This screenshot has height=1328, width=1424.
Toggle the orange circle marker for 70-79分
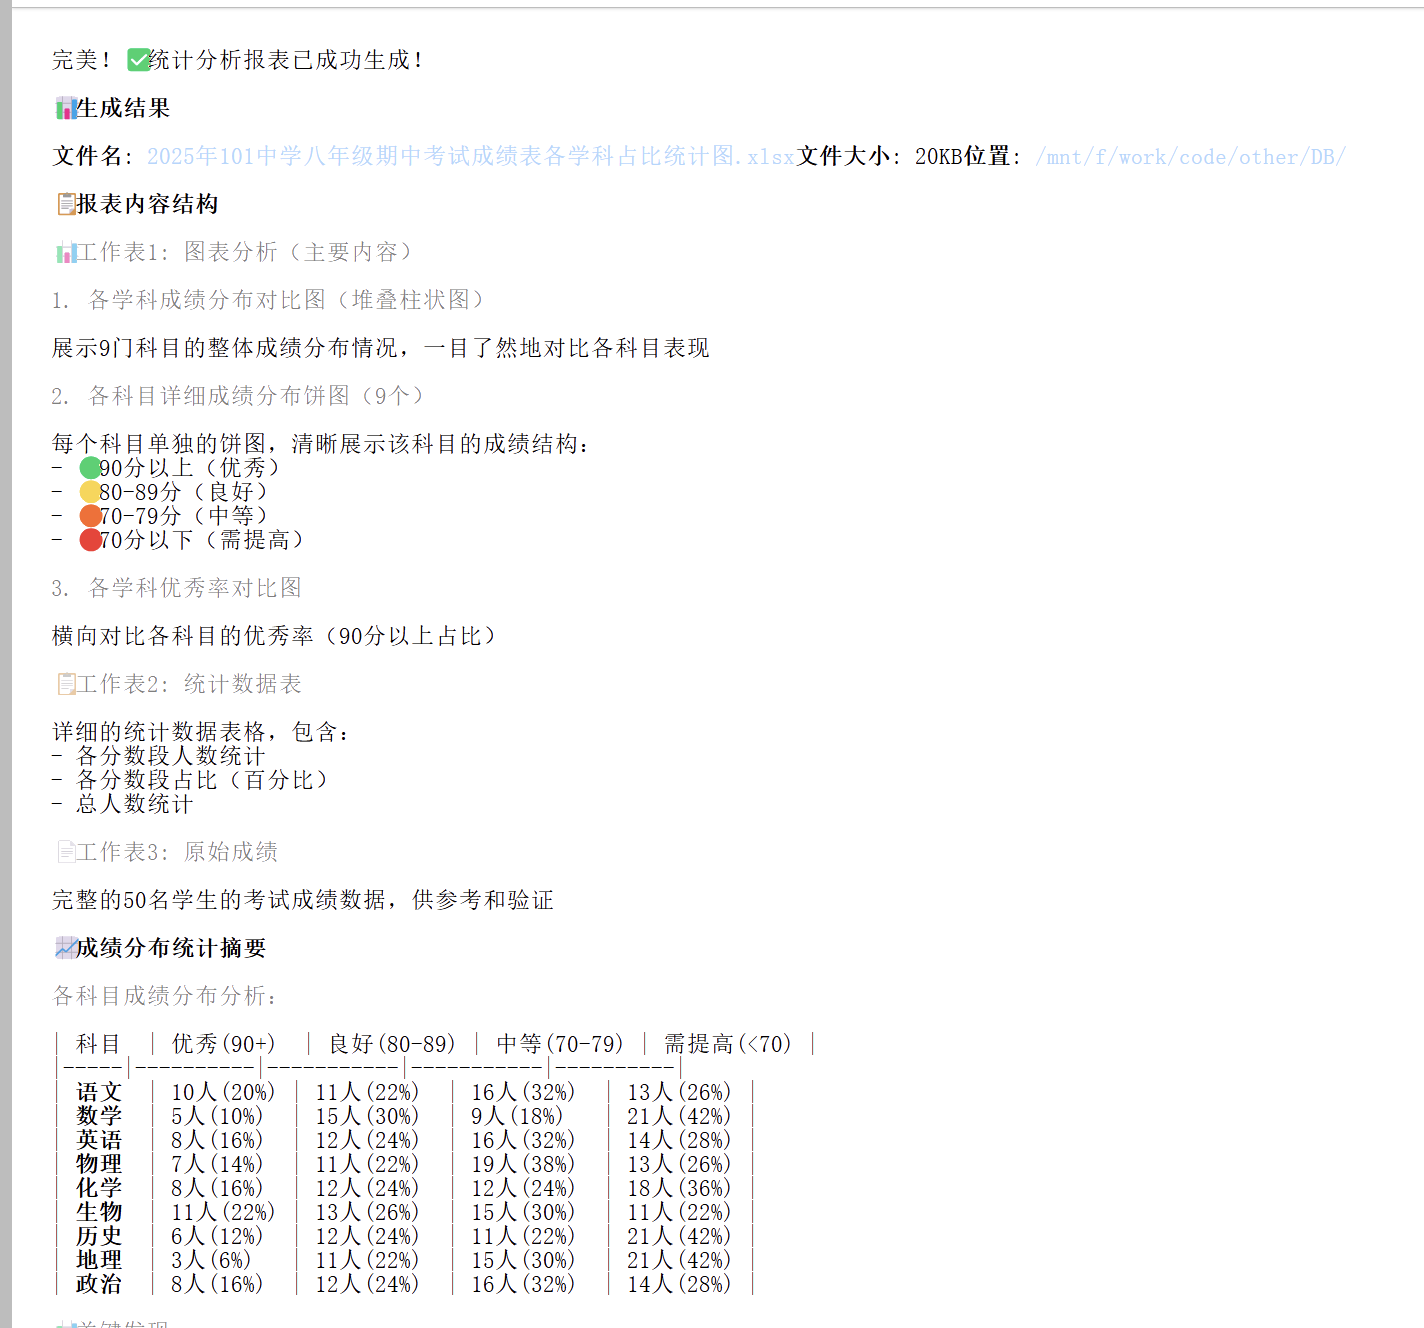point(89,515)
